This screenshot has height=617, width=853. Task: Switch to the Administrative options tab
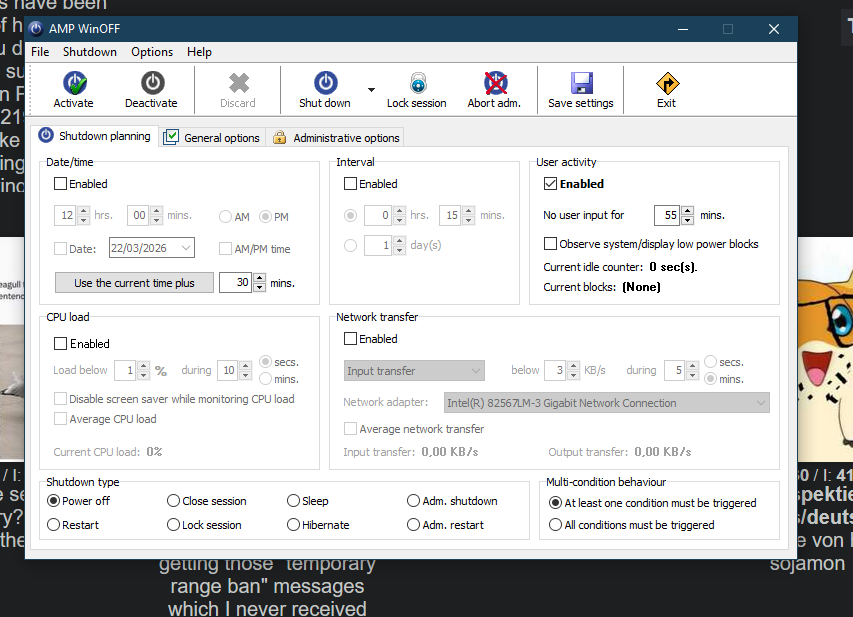(x=336, y=138)
